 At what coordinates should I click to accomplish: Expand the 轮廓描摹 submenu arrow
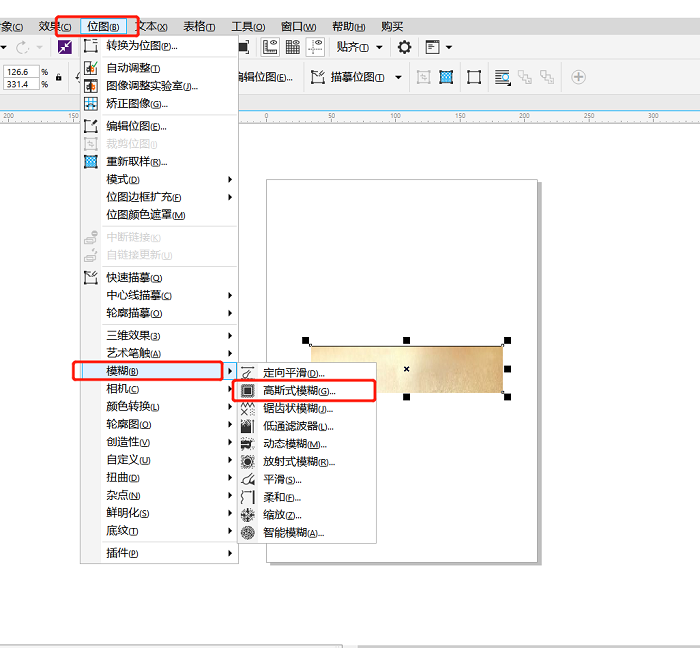(230, 313)
